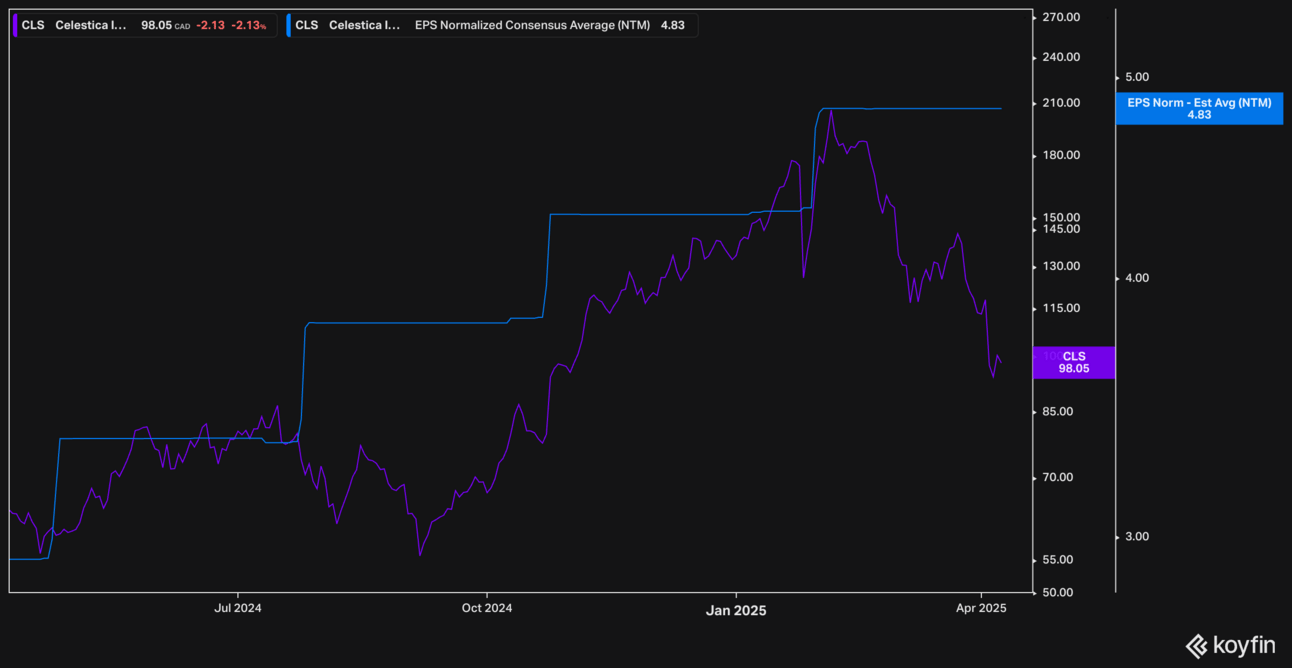Click the 270.00 price axis label
This screenshot has height=668, width=1292.
click(1060, 17)
